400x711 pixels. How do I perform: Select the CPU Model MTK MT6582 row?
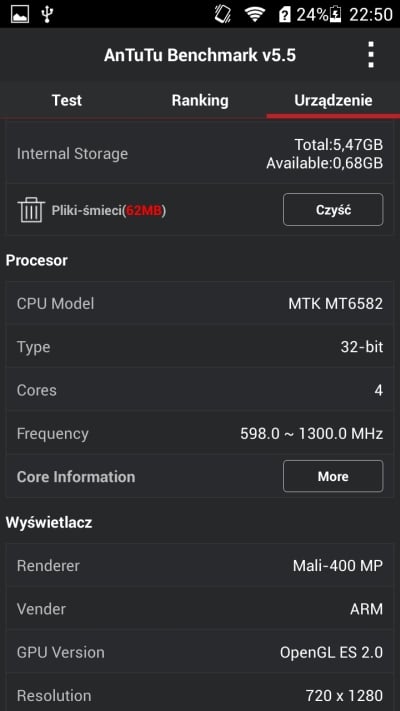click(x=200, y=303)
